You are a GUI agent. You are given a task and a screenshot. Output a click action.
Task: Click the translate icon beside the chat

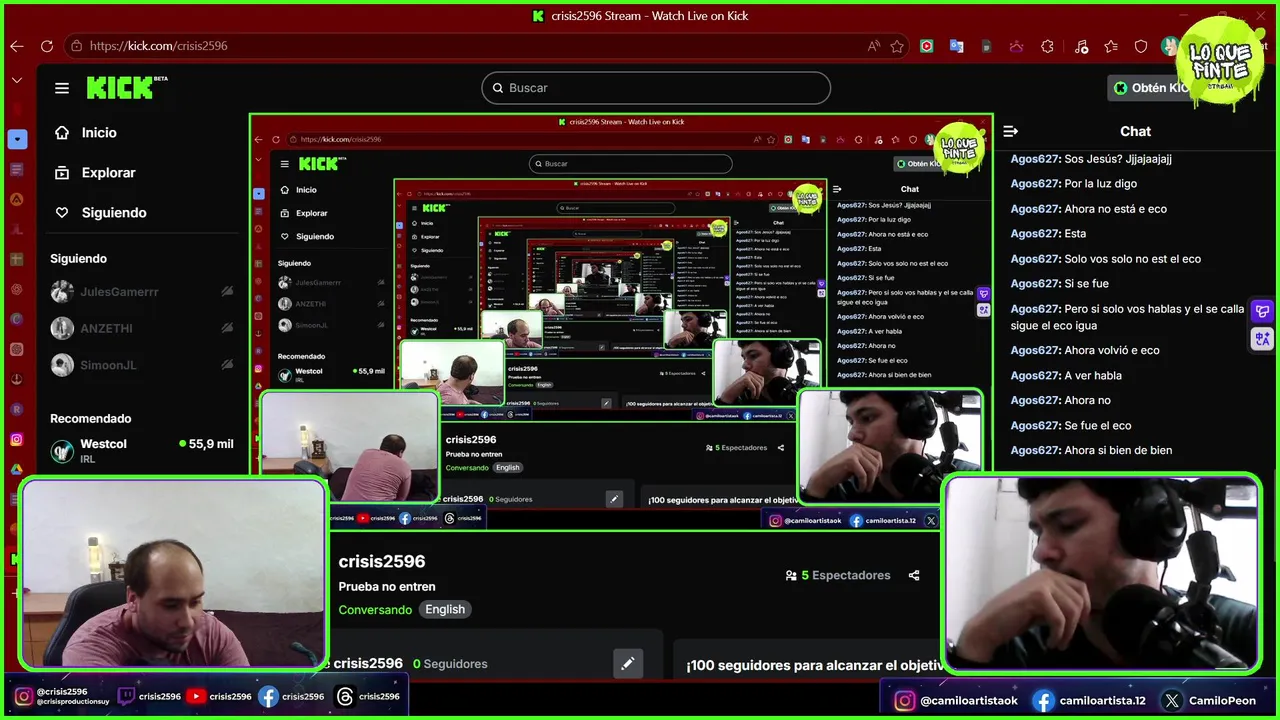click(1262, 339)
